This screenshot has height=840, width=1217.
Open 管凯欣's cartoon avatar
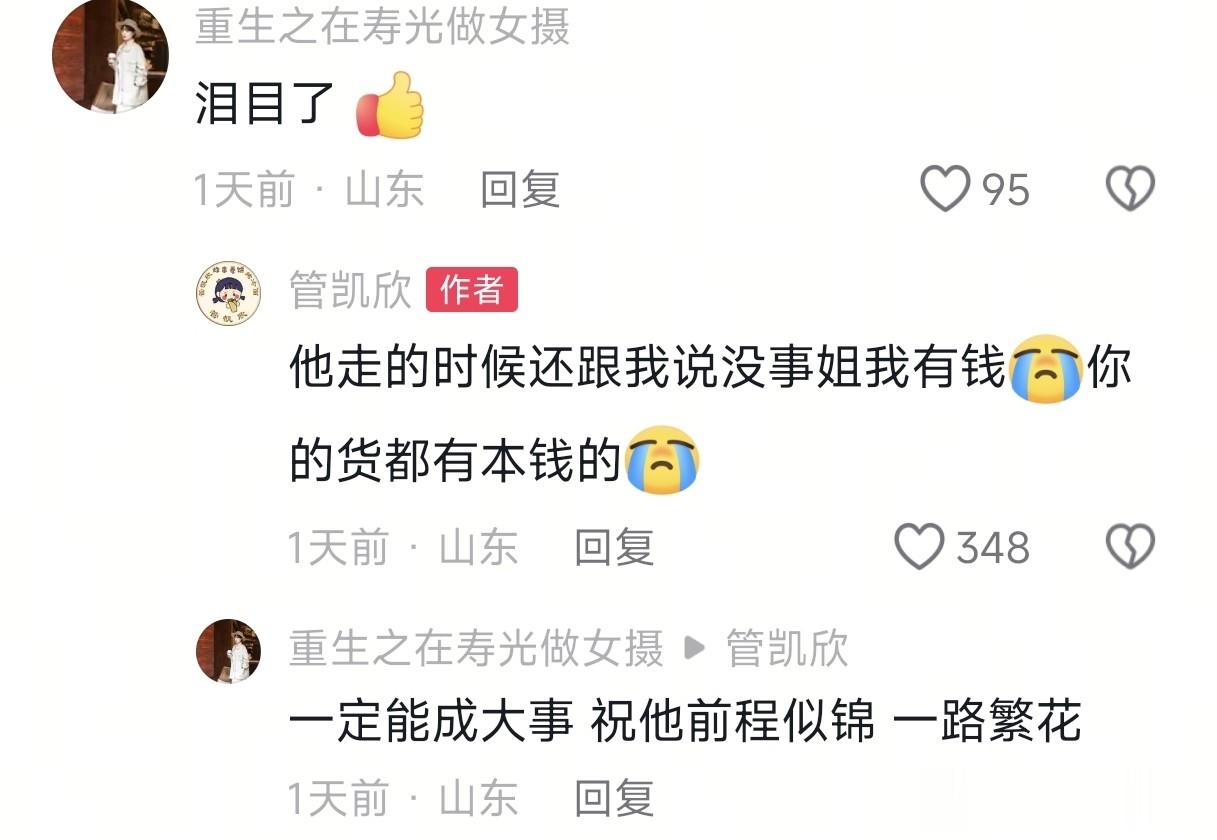(228, 293)
